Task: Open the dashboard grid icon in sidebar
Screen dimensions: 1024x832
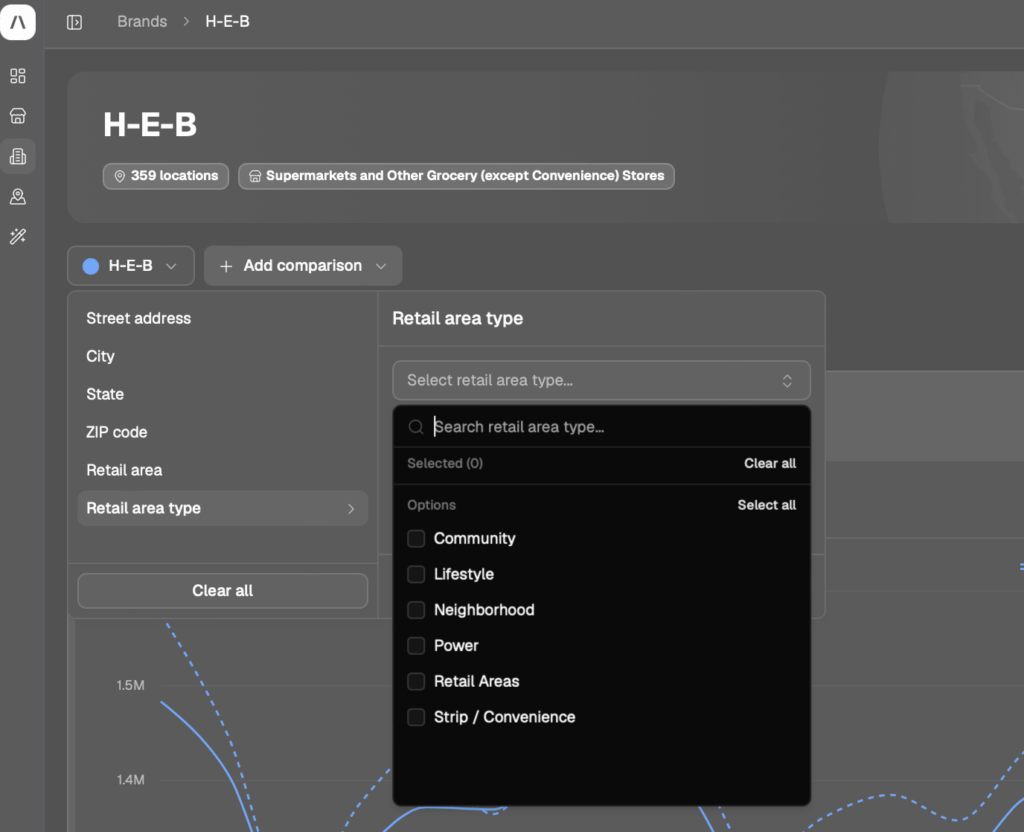Action: pos(18,76)
